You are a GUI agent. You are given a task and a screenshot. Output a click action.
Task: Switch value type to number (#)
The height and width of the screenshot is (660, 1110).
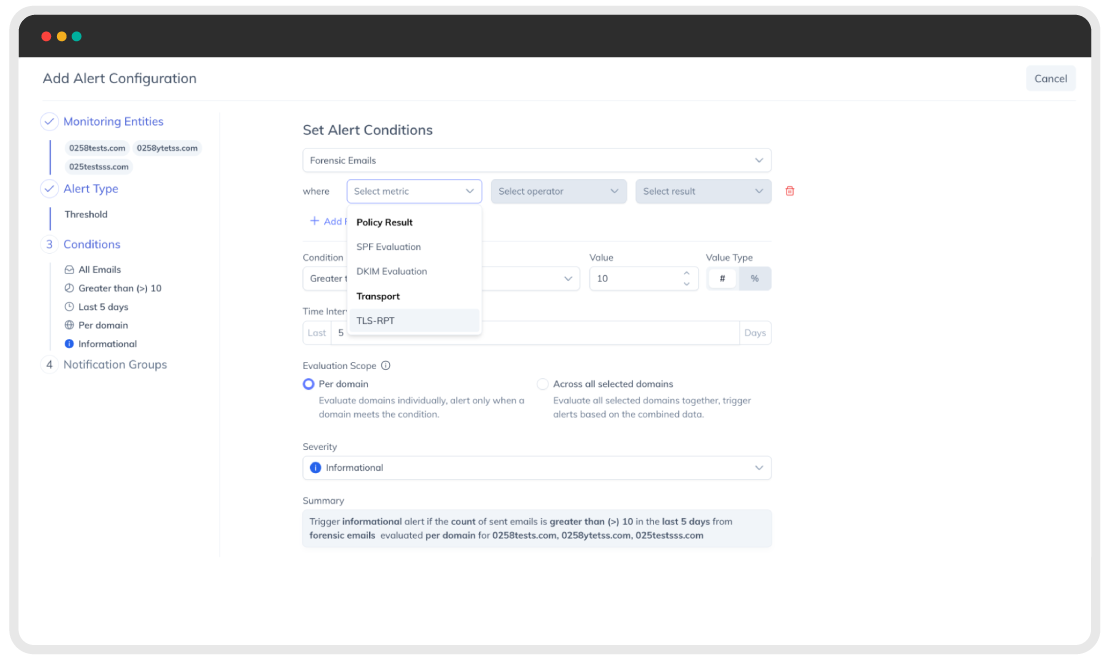click(x=722, y=278)
